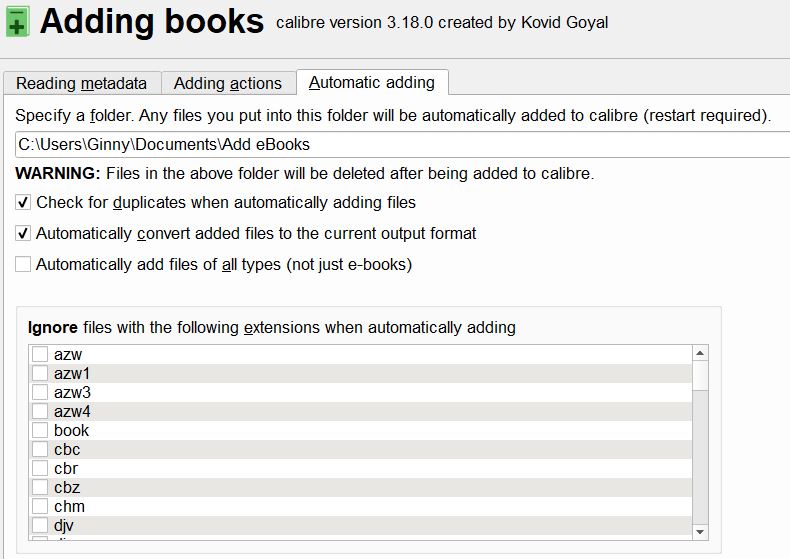Screen dimensions: 790x559
Task: Check the book extension box
Action: coord(40,431)
